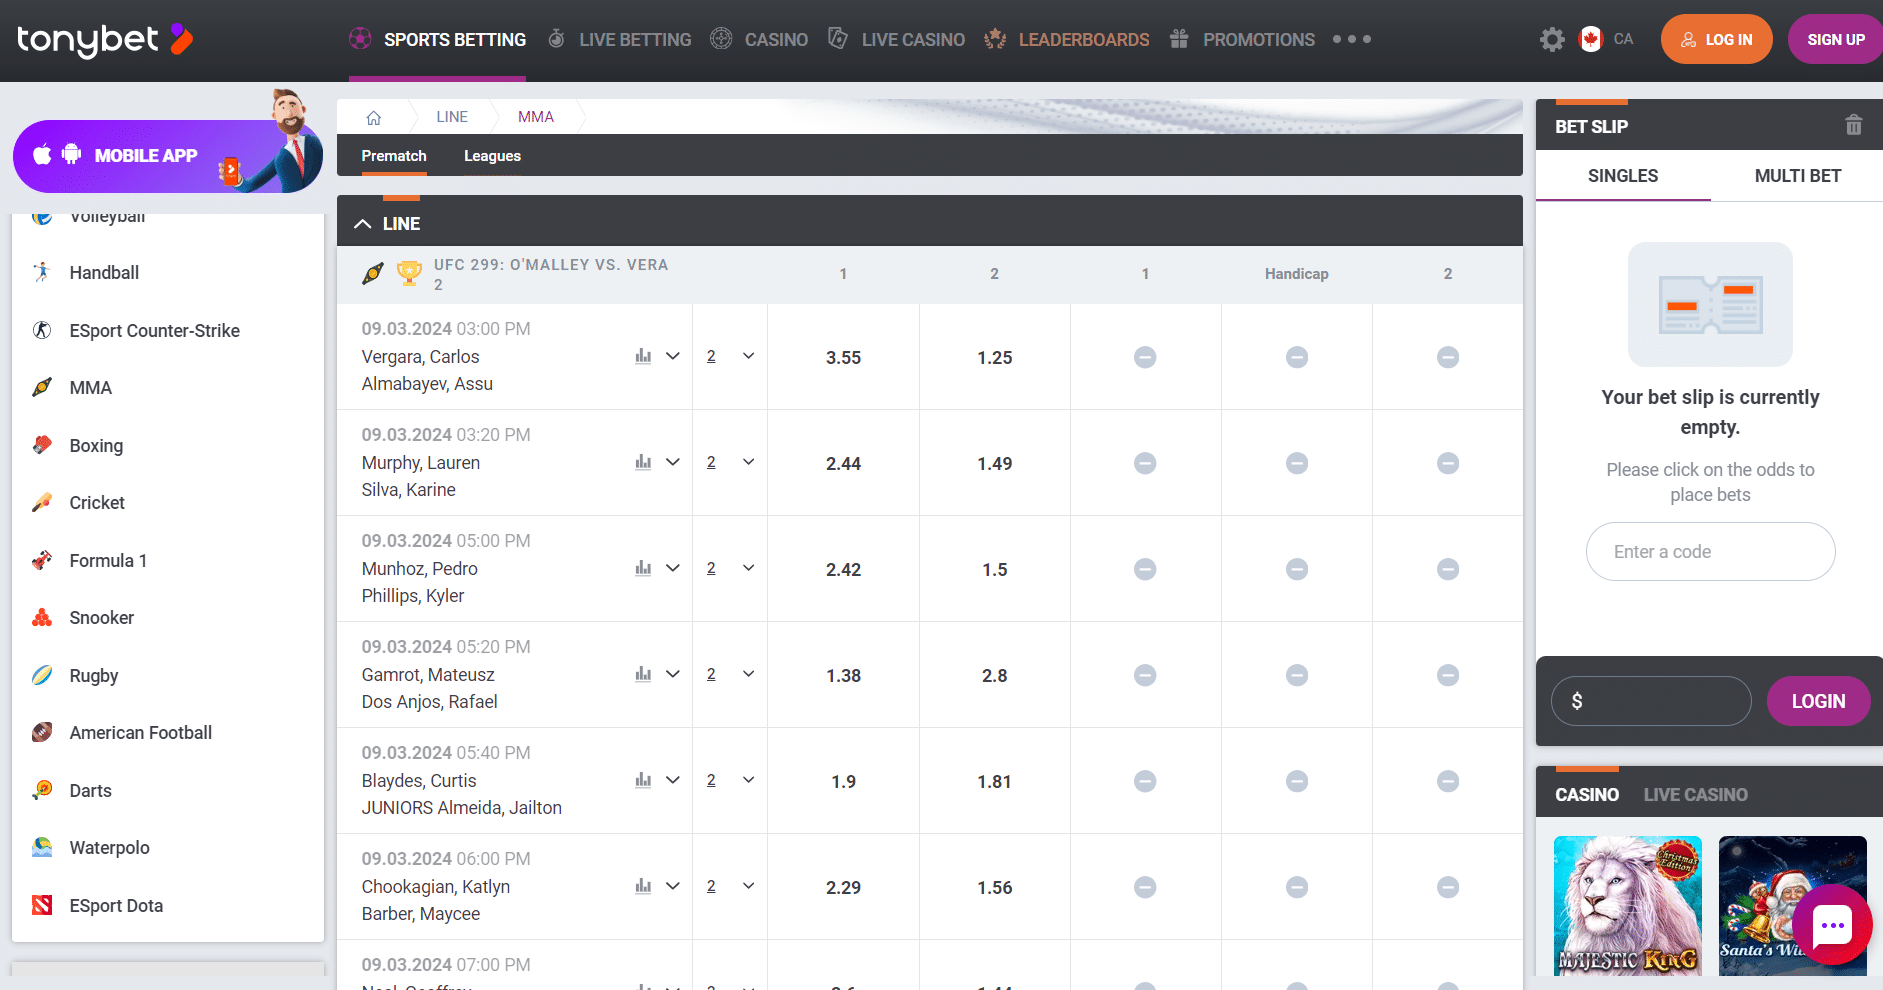This screenshot has height=990, width=1883.
Task: Select the Prematch tab
Action: coord(394,156)
